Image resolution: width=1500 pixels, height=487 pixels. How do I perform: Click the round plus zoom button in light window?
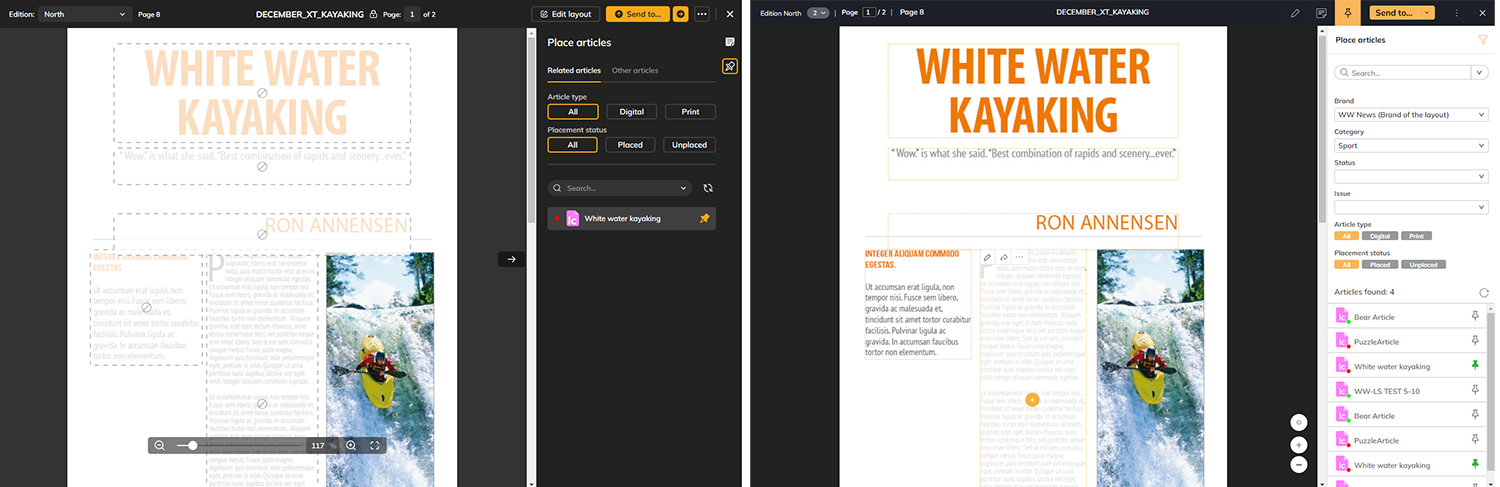(1299, 445)
